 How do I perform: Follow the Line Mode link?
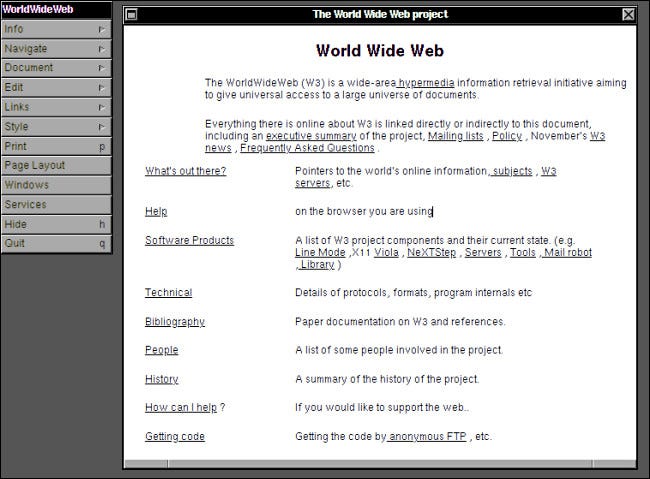[x=320, y=253]
